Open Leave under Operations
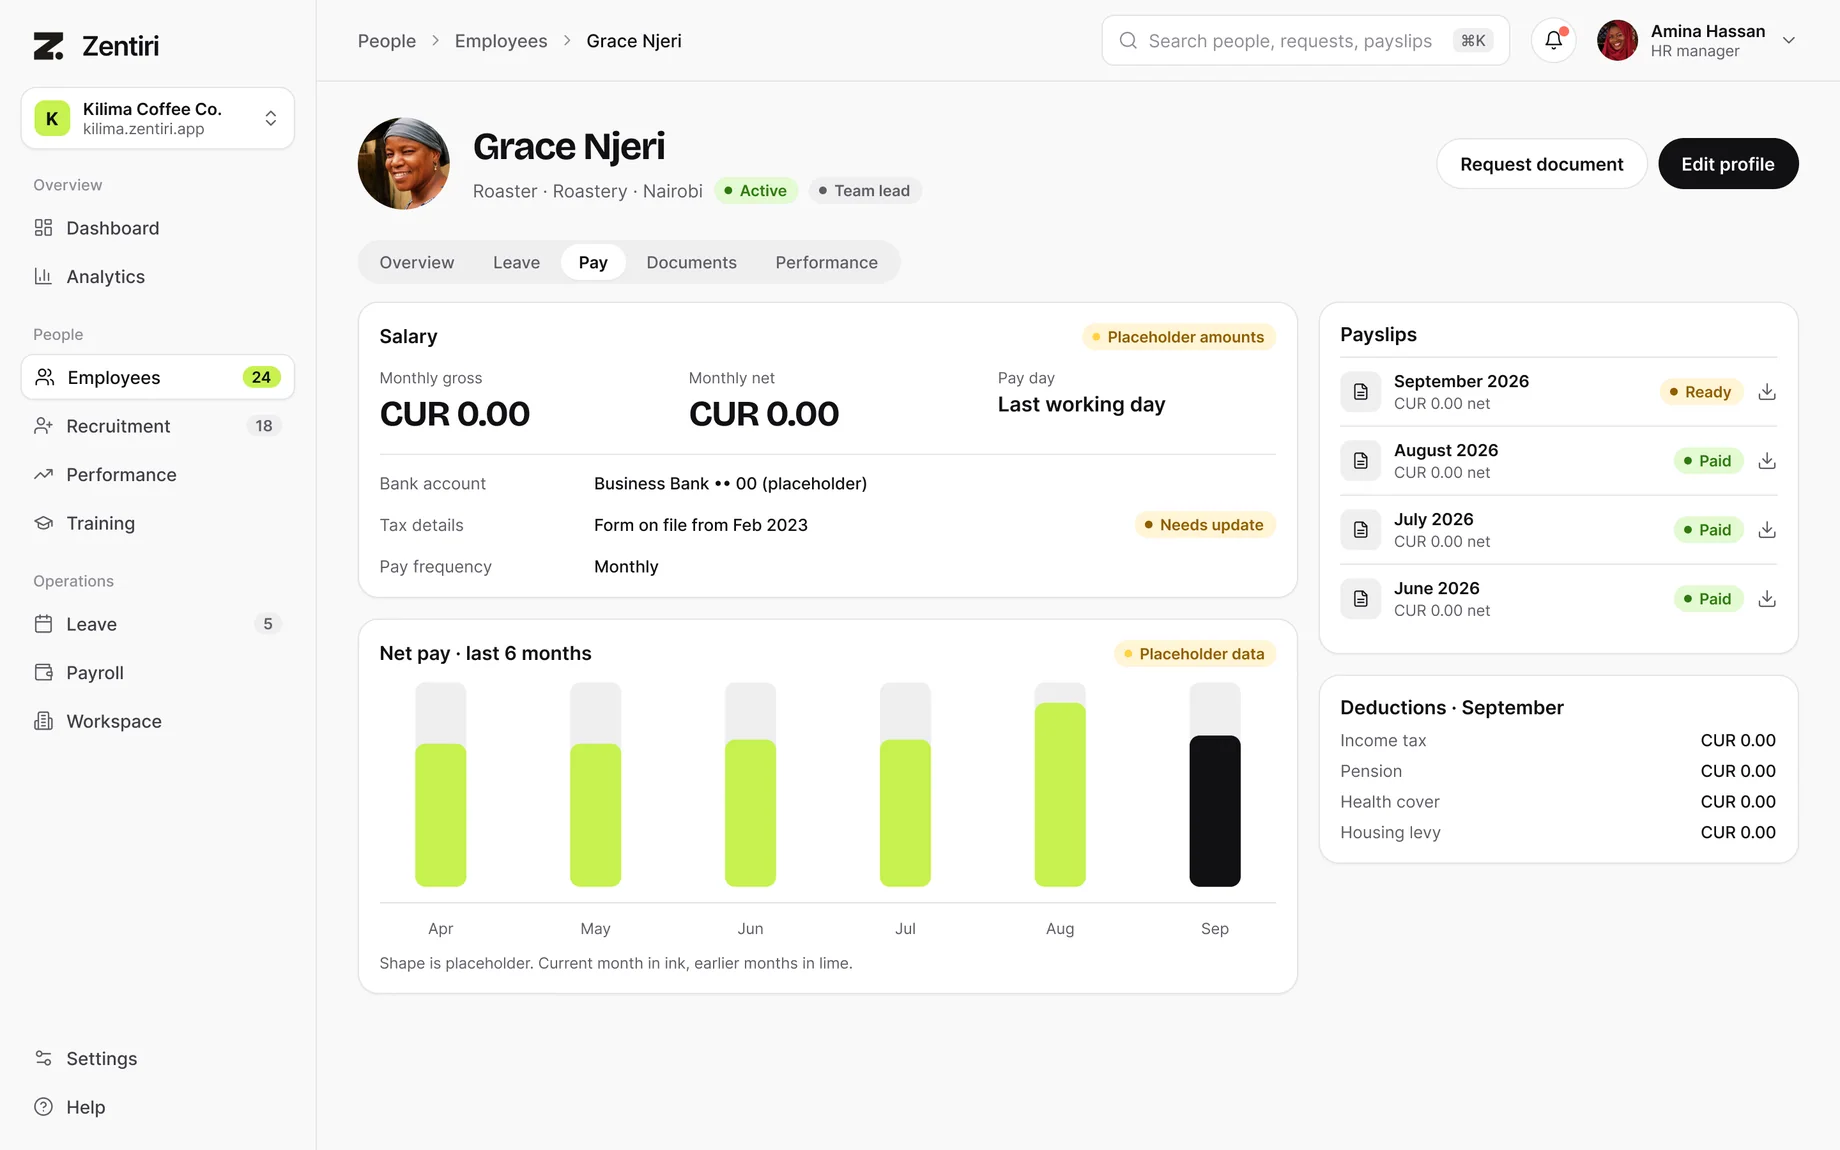1840x1150 pixels. coord(158,624)
